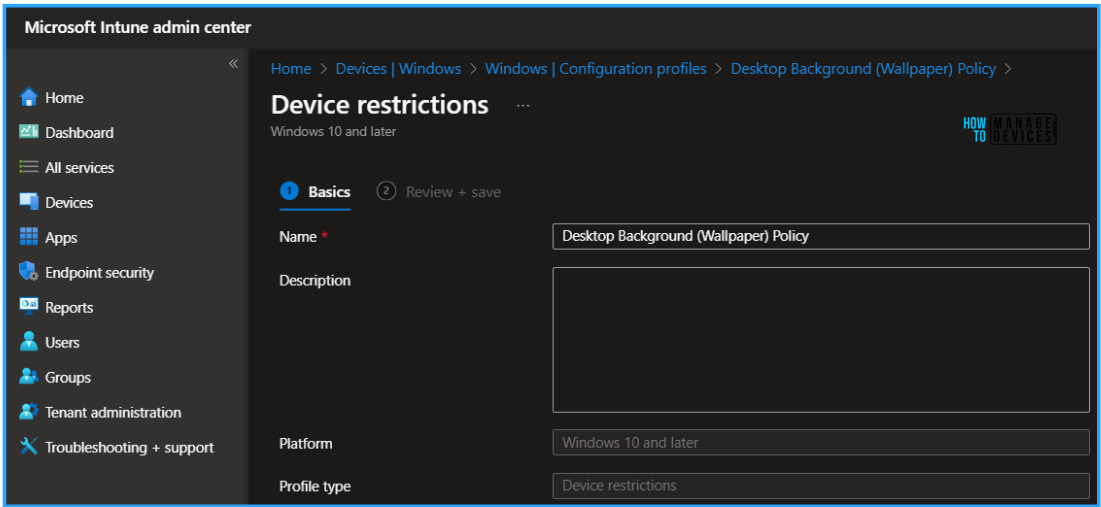Click the Description field label
The image size is (1101, 507).
point(315,281)
